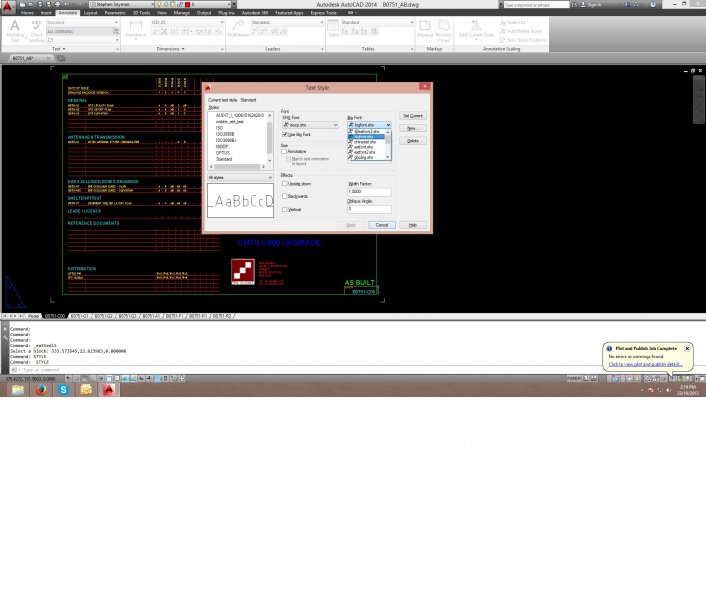Viewport: 706px width, 600px height.
Task: Open Skype from the taskbar
Action: coord(63,390)
